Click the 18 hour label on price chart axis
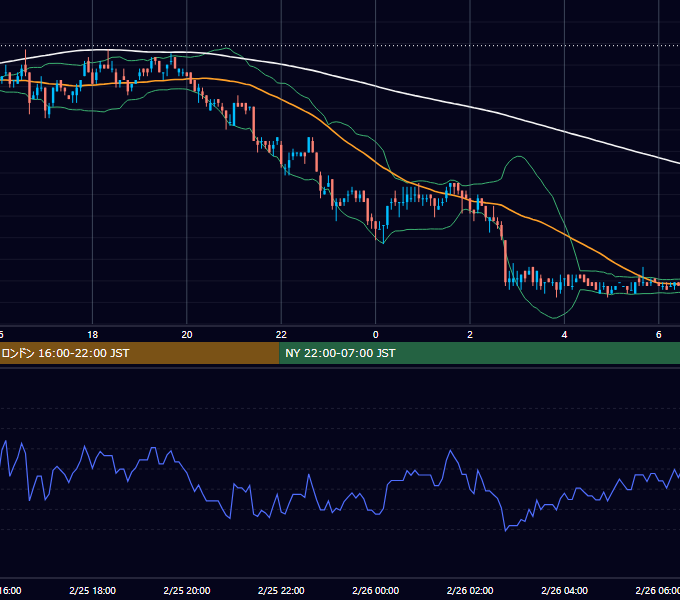 click(92, 335)
